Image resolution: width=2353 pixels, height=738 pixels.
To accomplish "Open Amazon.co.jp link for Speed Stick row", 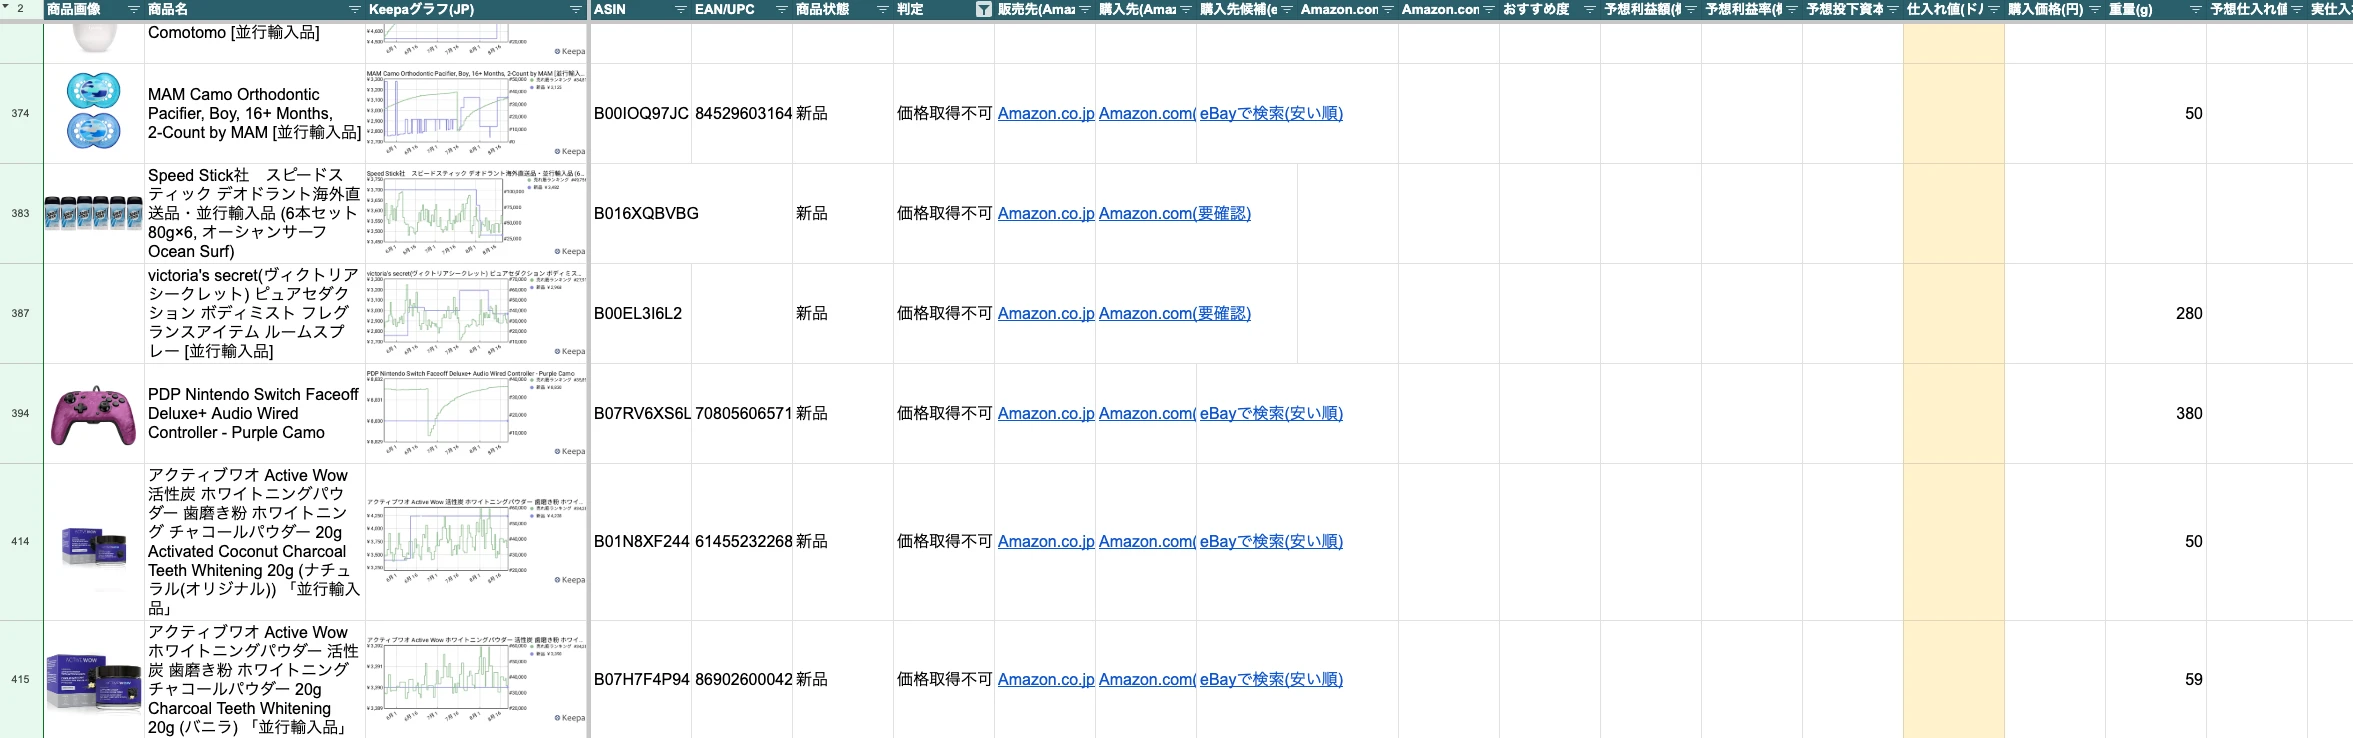I will (x=1046, y=214).
